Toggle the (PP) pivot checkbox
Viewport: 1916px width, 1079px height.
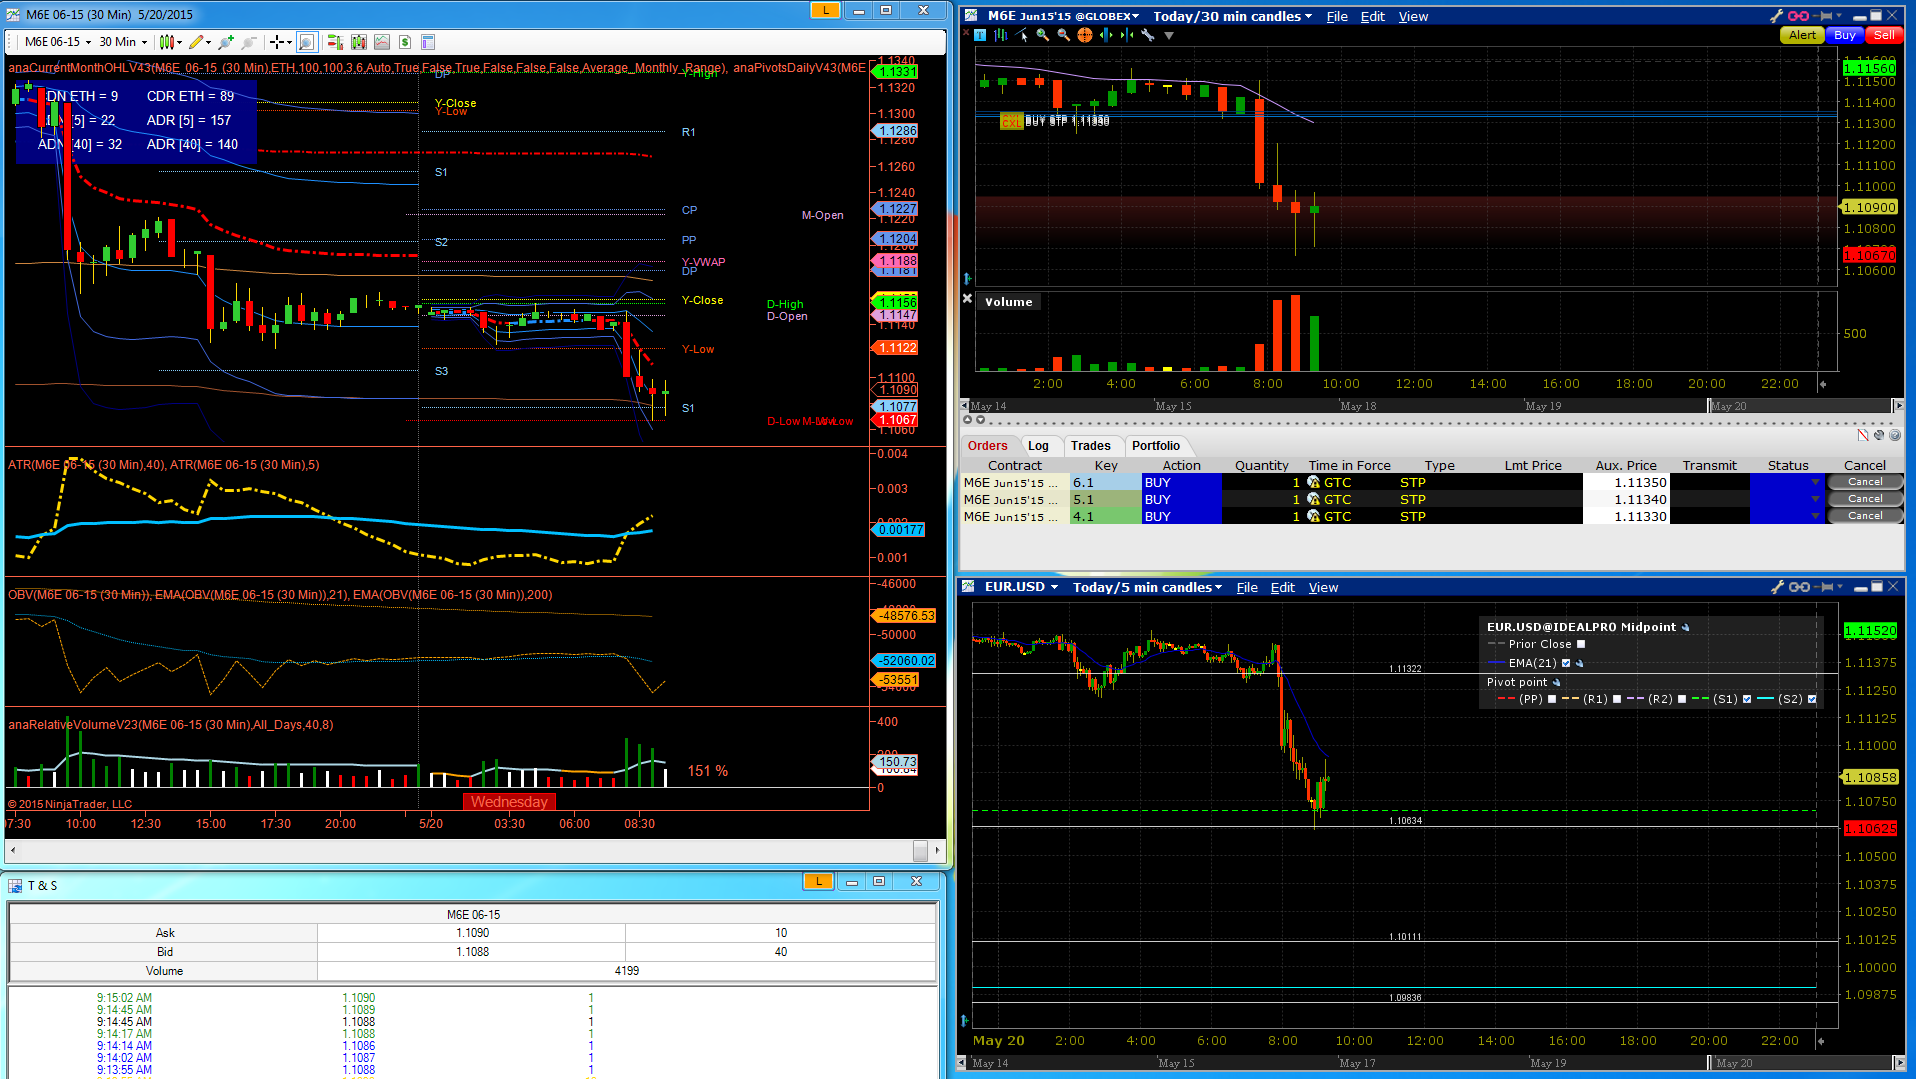coord(1552,699)
